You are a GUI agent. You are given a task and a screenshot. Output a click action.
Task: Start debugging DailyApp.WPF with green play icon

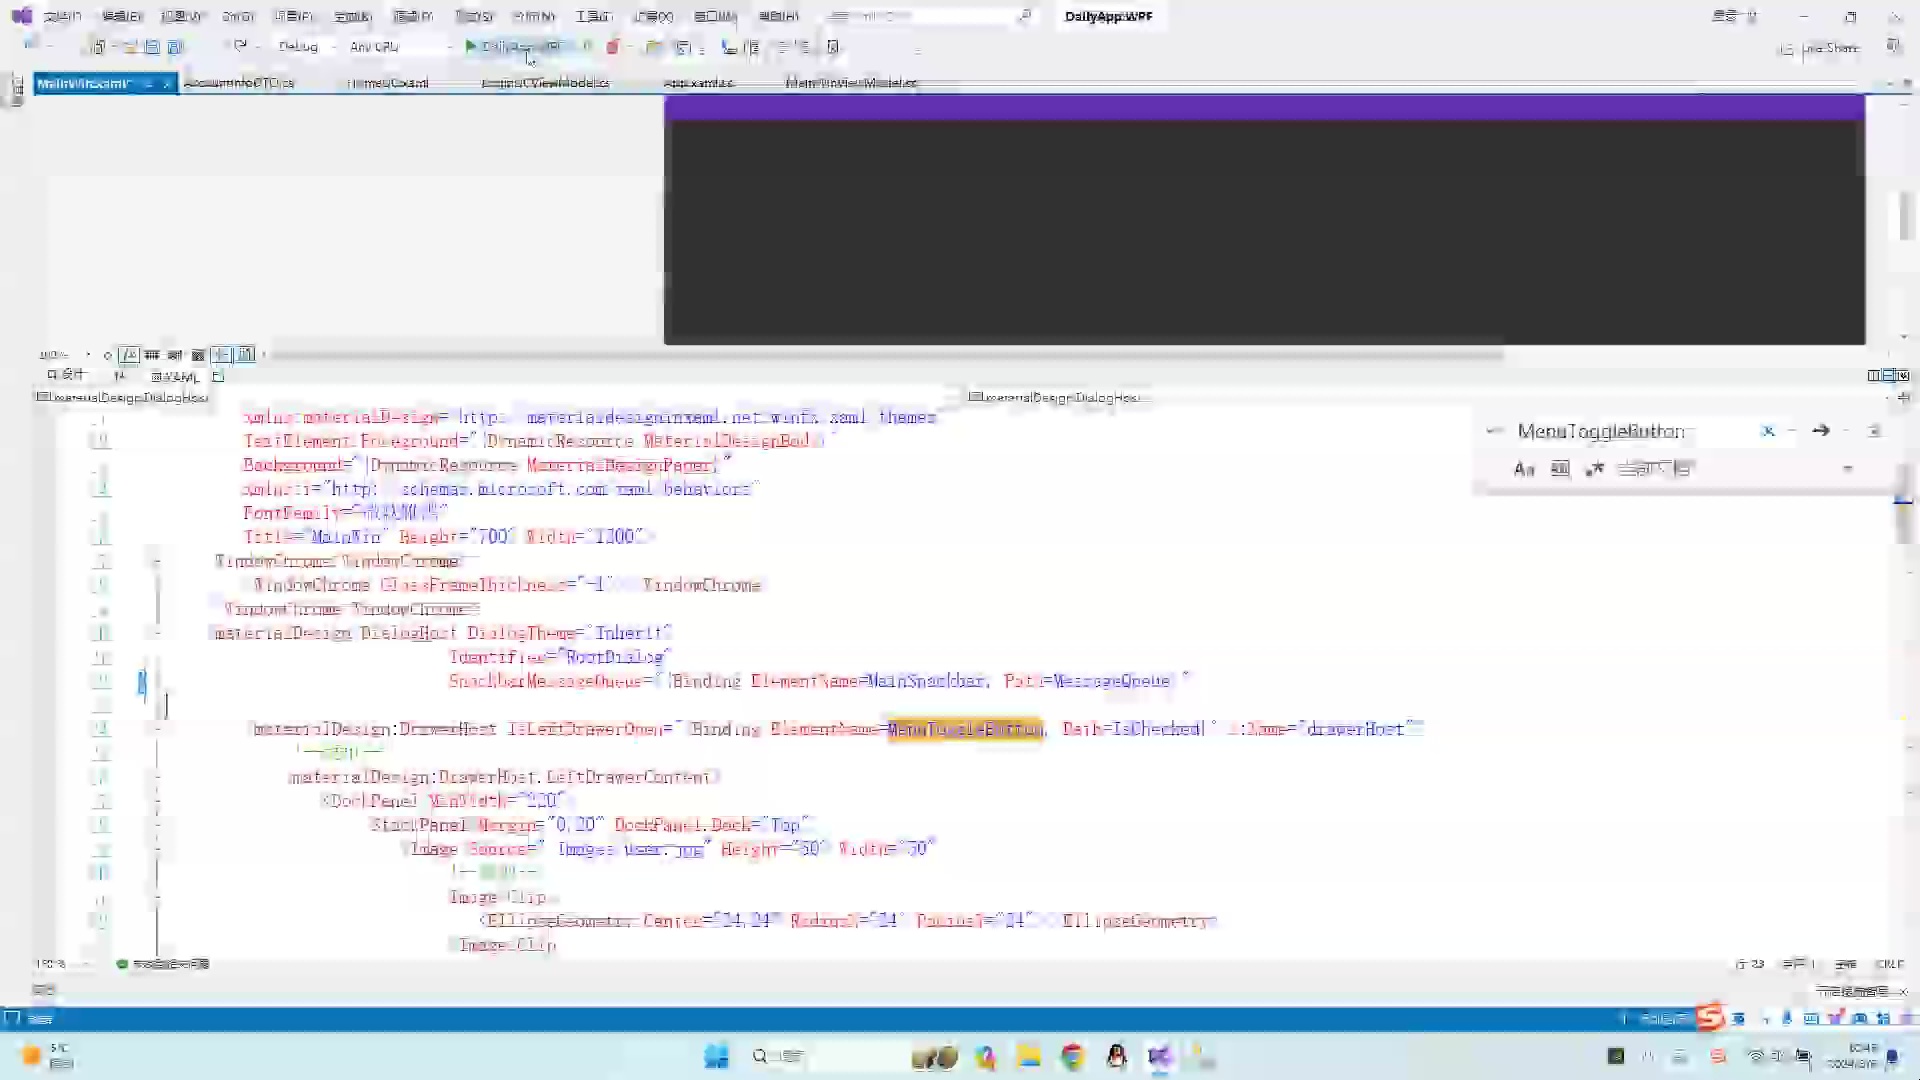(x=470, y=47)
